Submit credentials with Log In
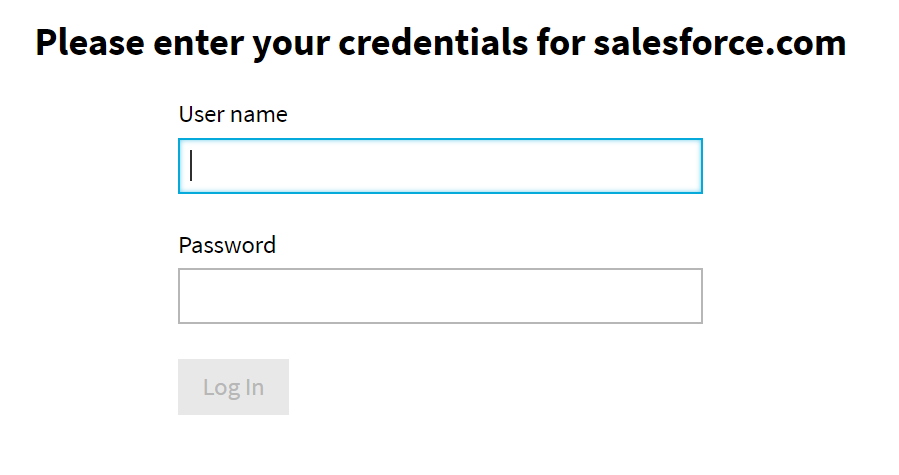 233,387
